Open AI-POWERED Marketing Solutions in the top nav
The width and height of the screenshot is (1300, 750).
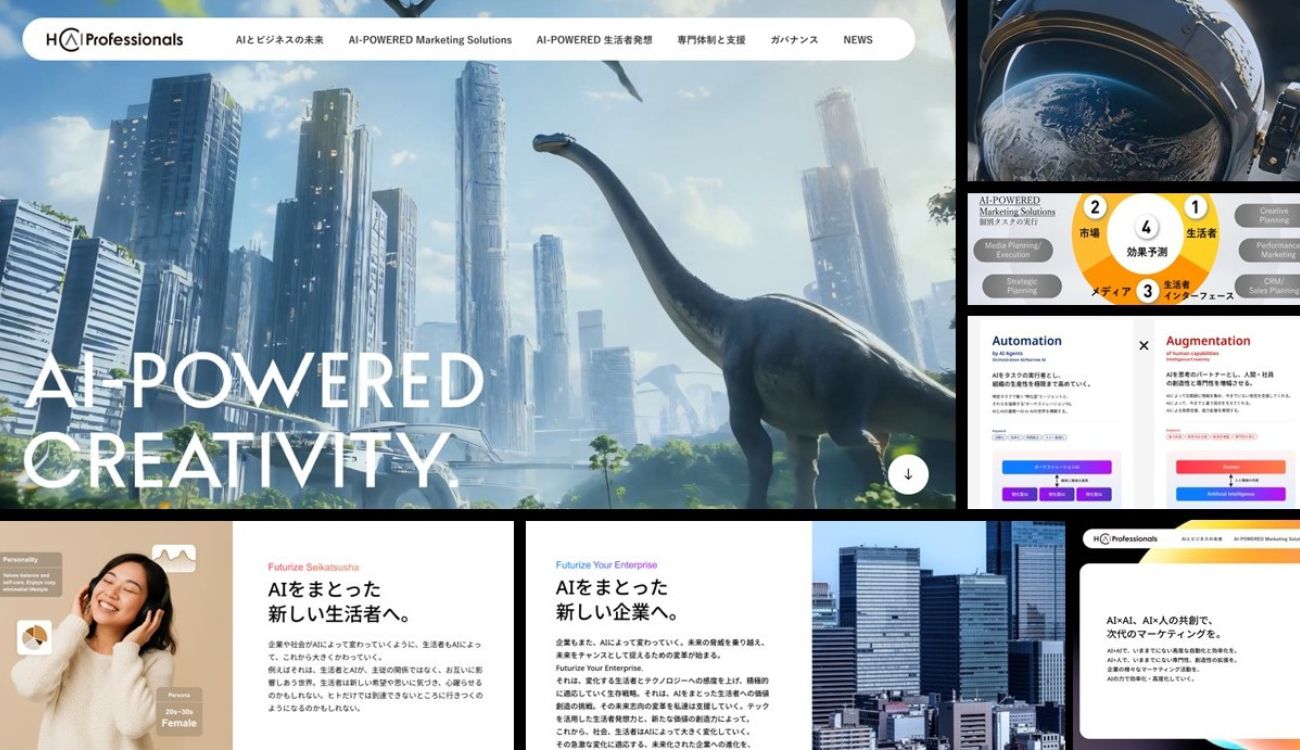[x=430, y=40]
